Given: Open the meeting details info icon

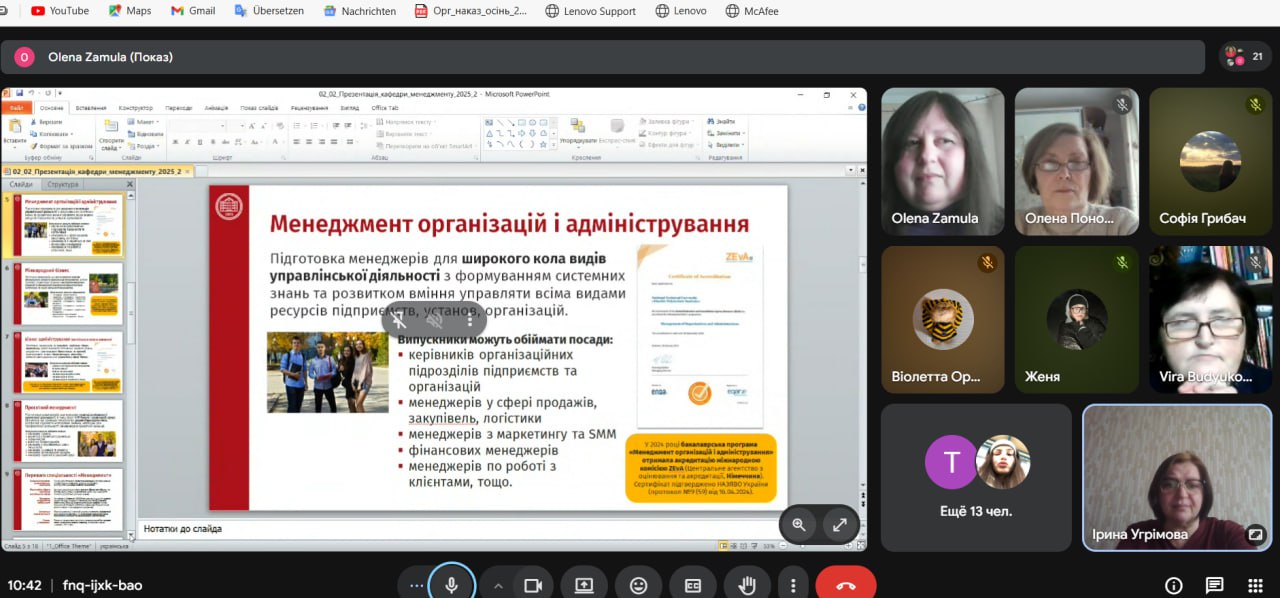Looking at the screenshot, I should point(1174,585).
